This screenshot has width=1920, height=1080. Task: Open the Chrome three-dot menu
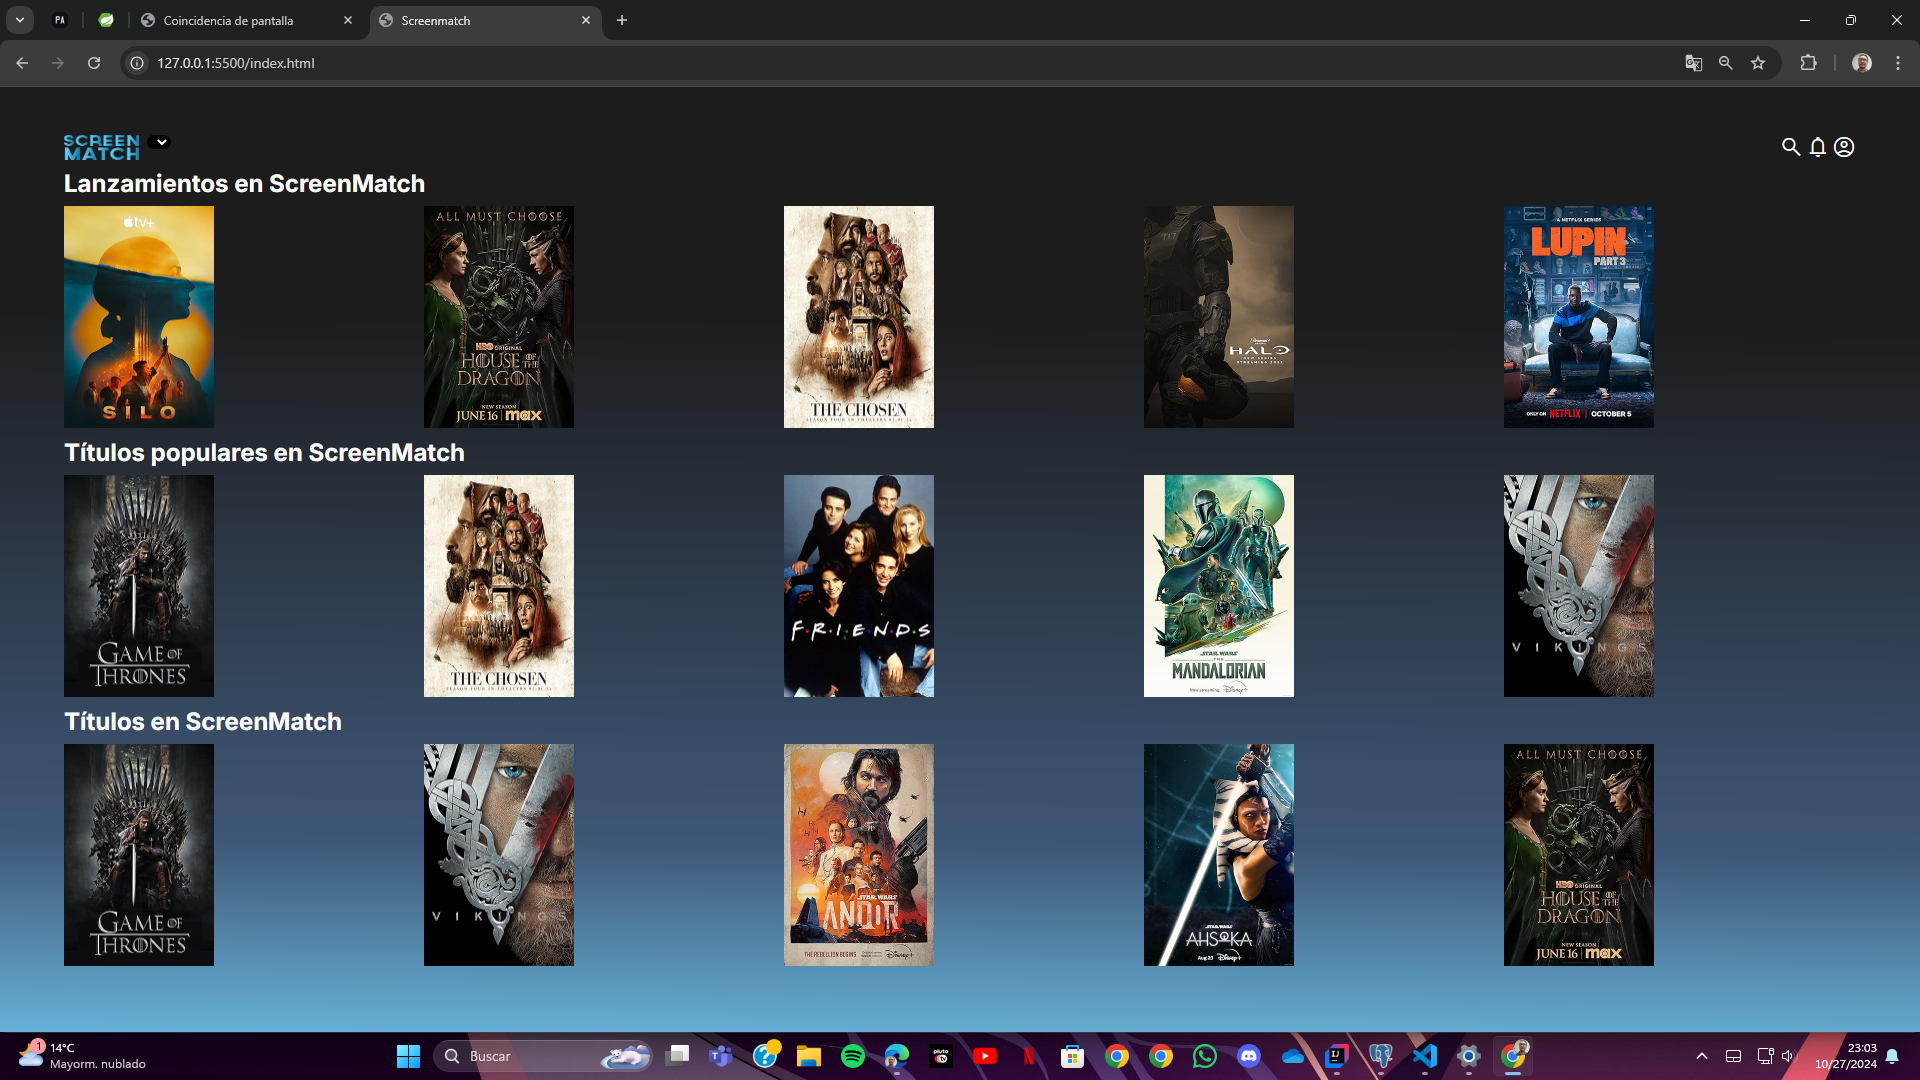click(1898, 63)
